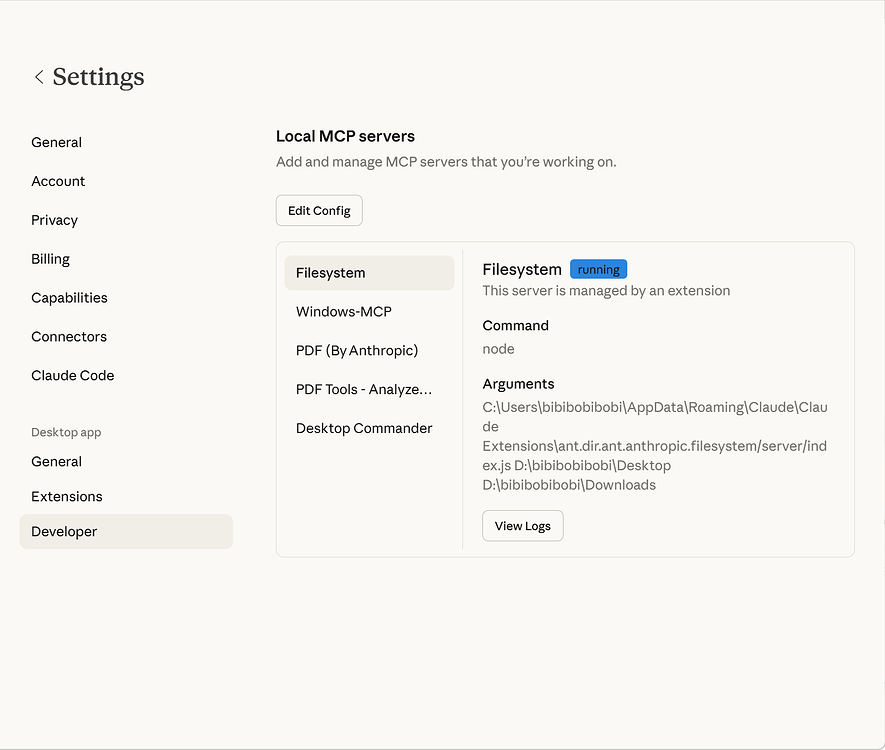
Task: Click the Edit Config button
Action: 319,210
